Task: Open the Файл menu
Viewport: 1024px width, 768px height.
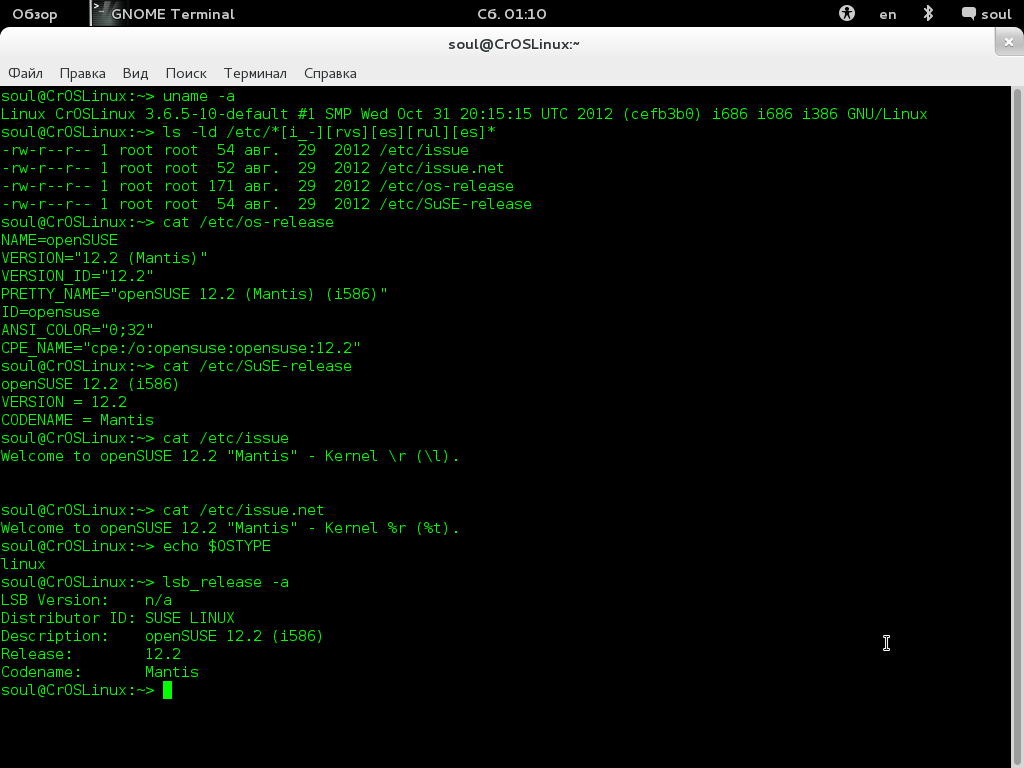Action: [x=25, y=73]
